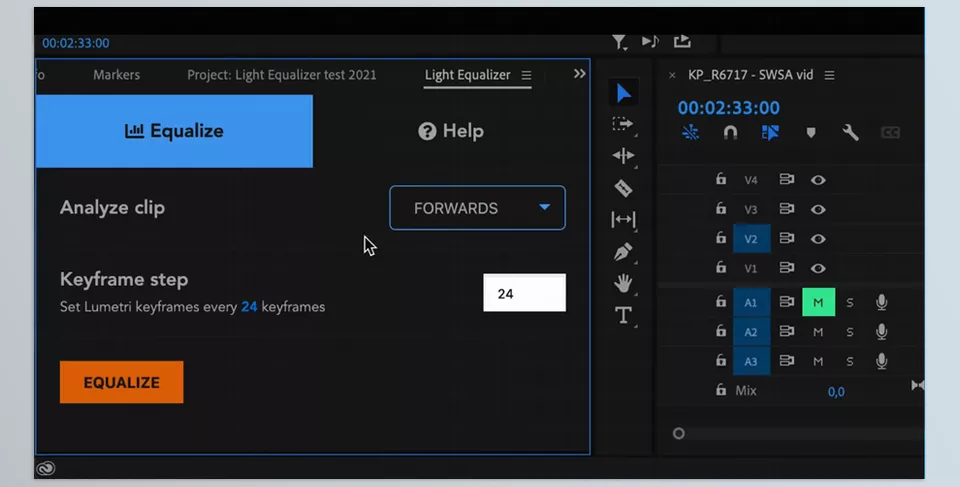
Task: Select the Razor tool
Action: (x=623, y=187)
